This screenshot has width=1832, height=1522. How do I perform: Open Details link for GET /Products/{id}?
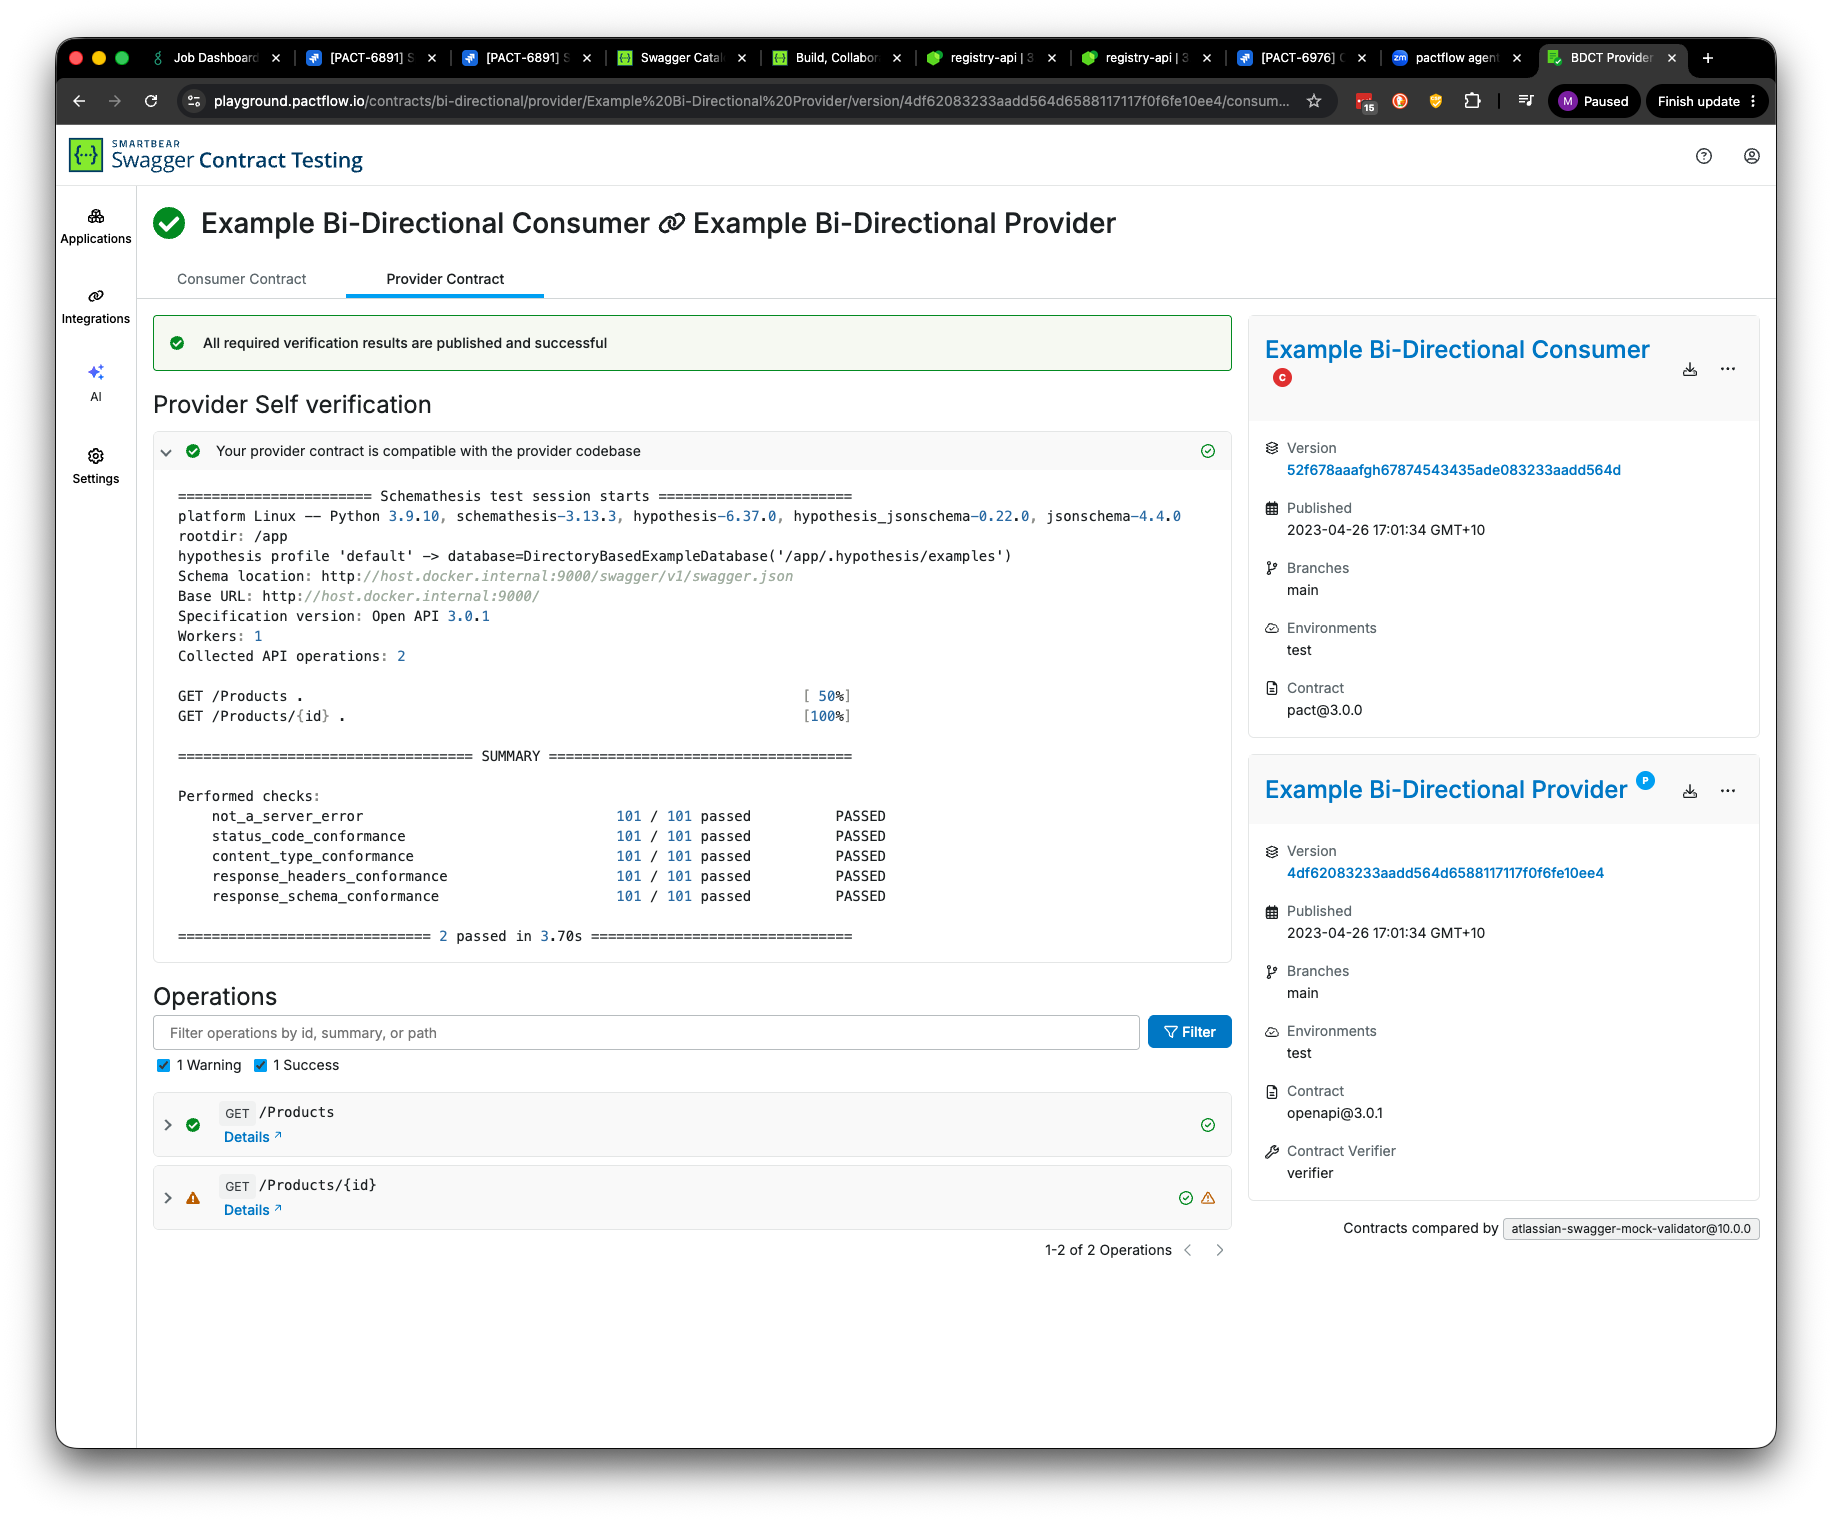pos(253,1210)
